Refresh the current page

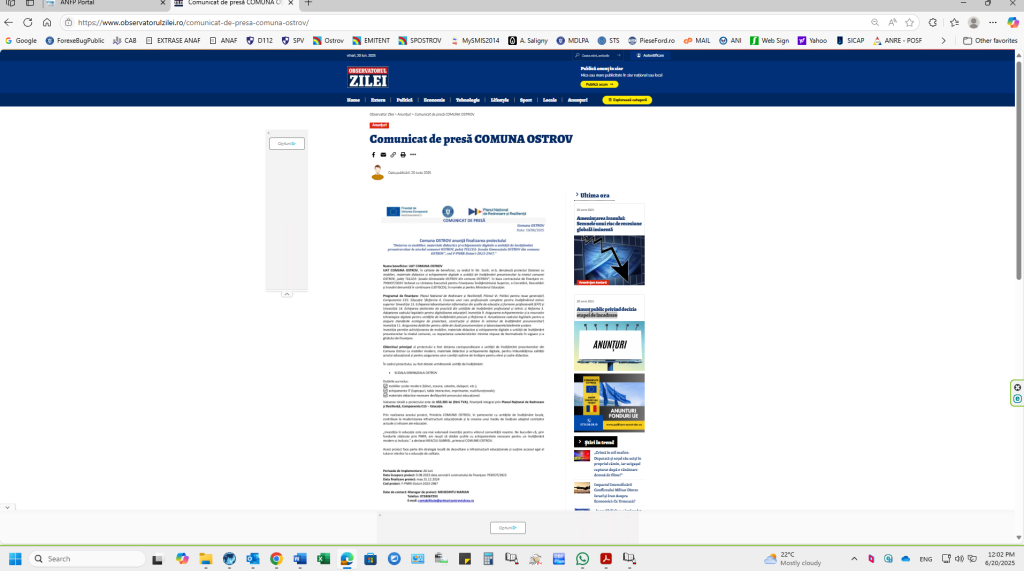(27, 22)
